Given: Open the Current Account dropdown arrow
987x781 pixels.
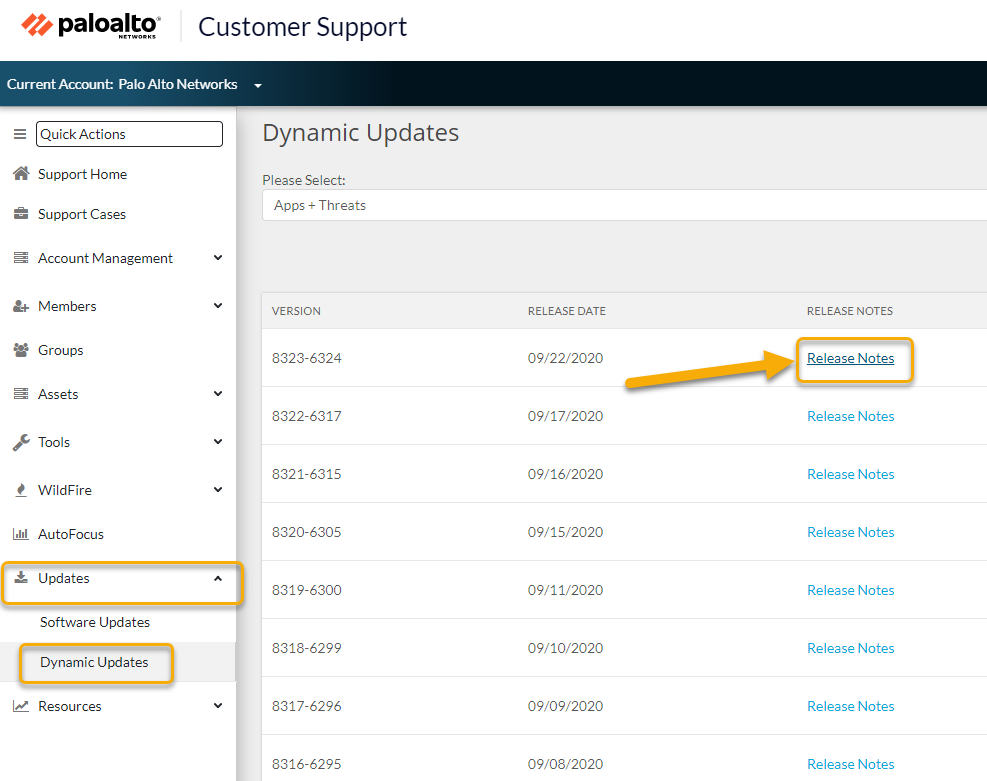Looking at the screenshot, I should [x=258, y=86].
